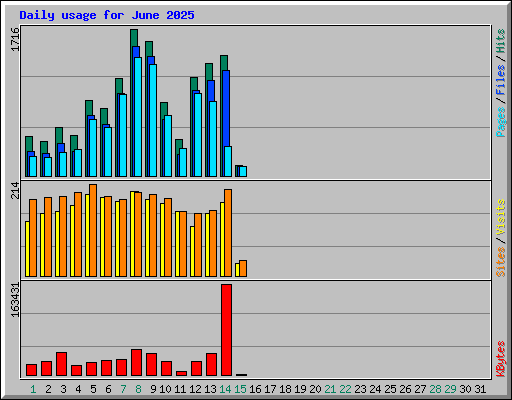Click the cyan Pages bar for day 15
Viewport: 512px width, 400px height.
[243, 171]
